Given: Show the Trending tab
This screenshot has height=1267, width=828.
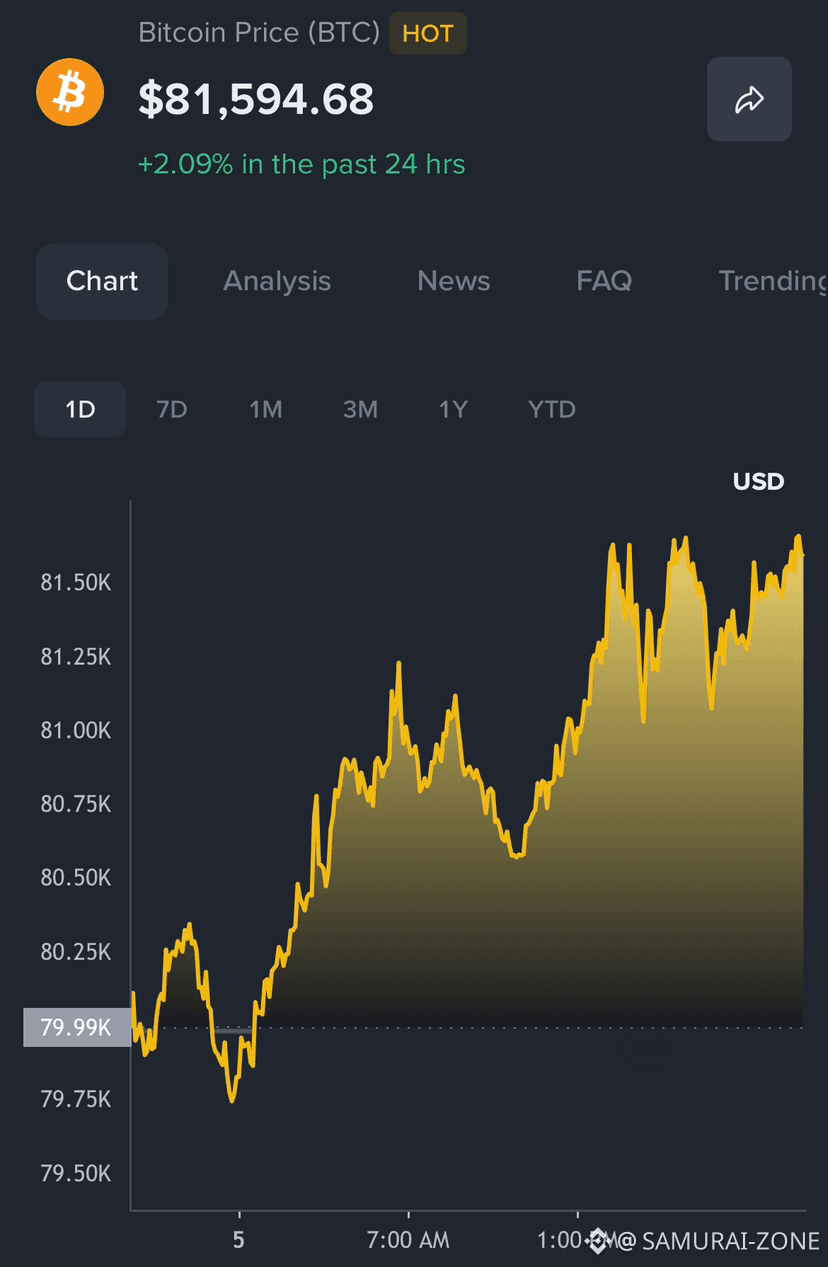Looking at the screenshot, I should [x=773, y=281].
